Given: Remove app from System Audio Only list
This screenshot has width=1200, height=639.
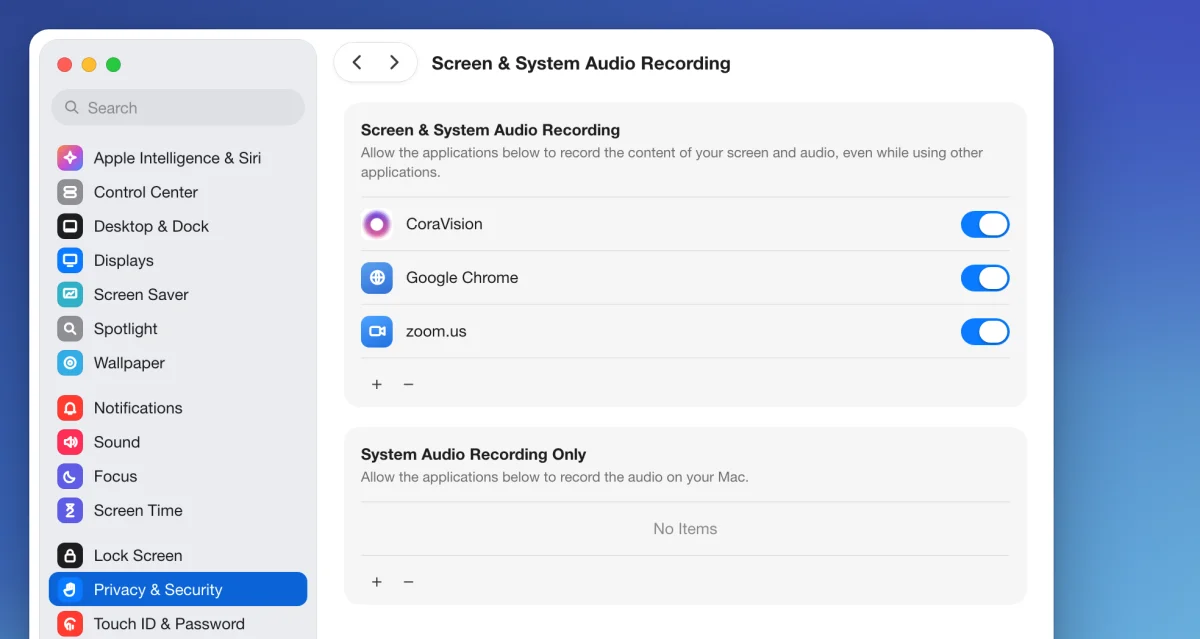Looking at the screenshot, I should (408, 581).
